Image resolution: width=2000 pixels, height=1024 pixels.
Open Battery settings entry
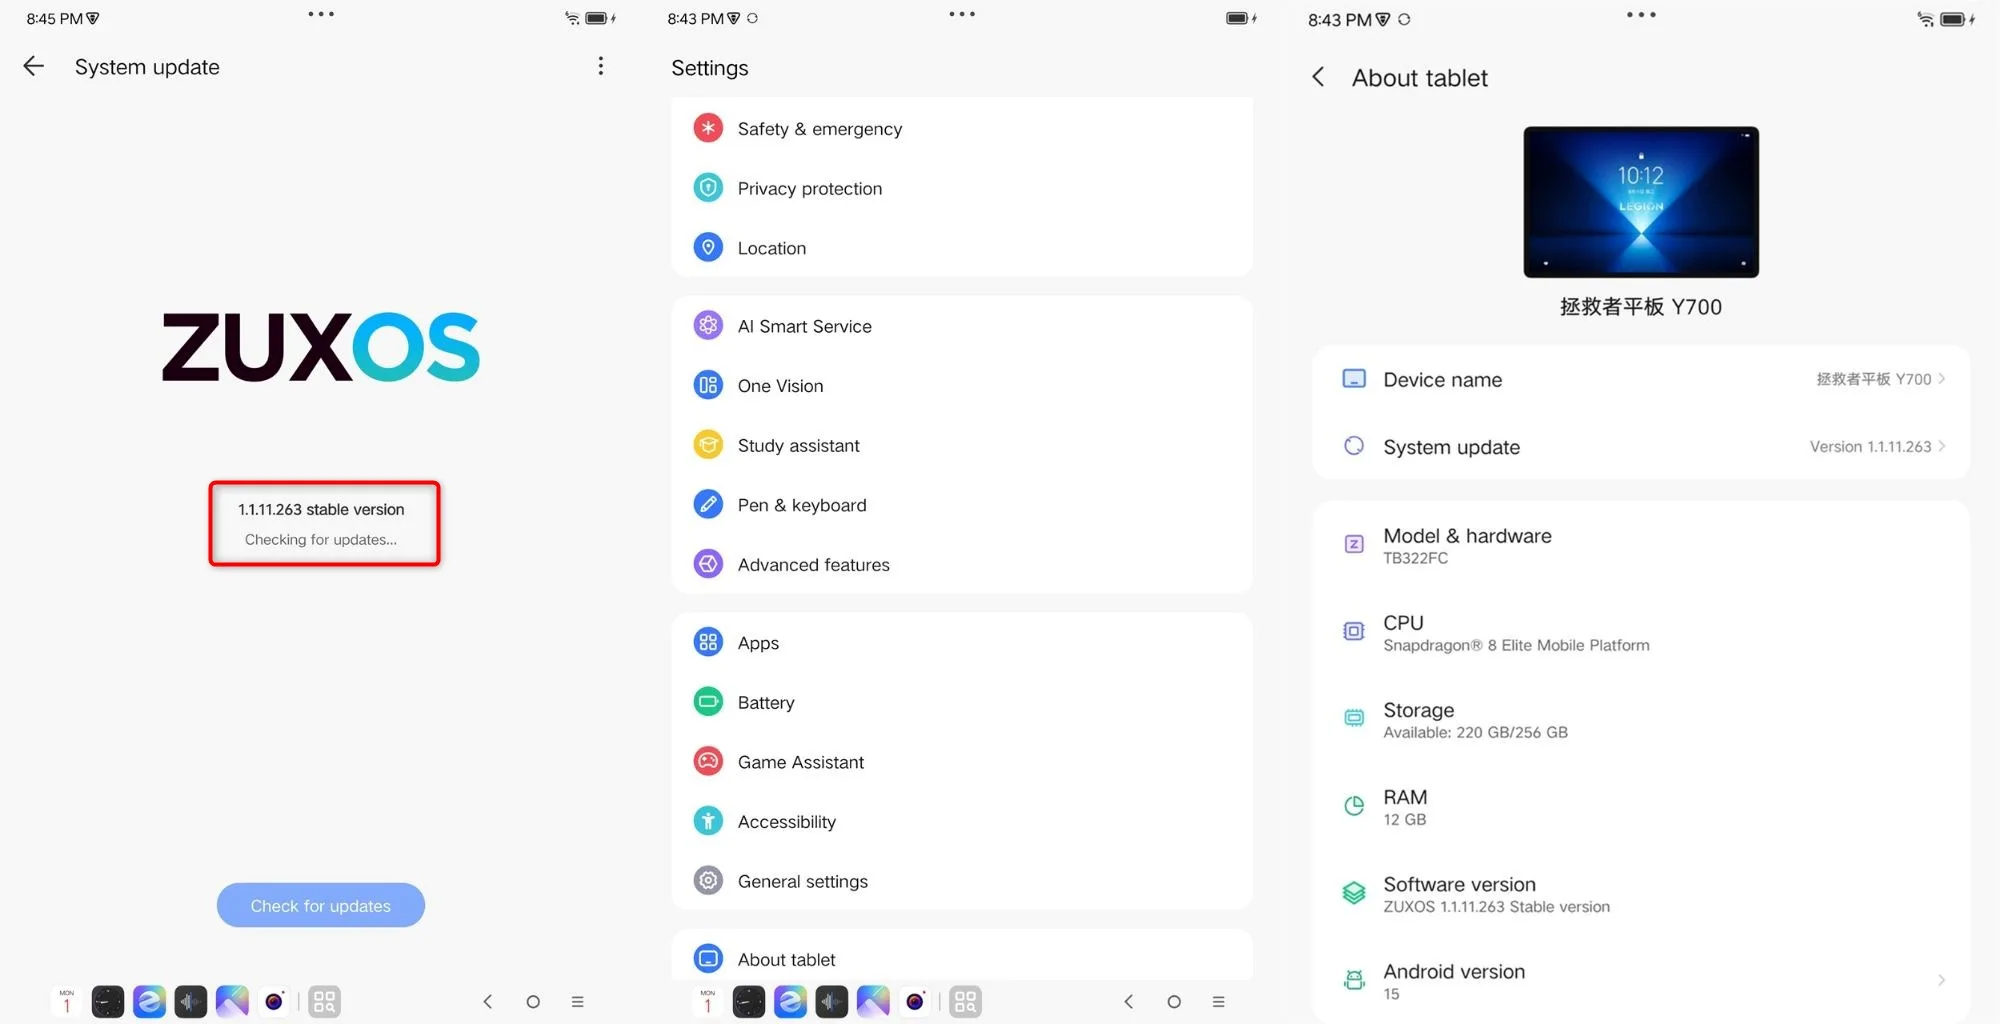tap(766, 702)
